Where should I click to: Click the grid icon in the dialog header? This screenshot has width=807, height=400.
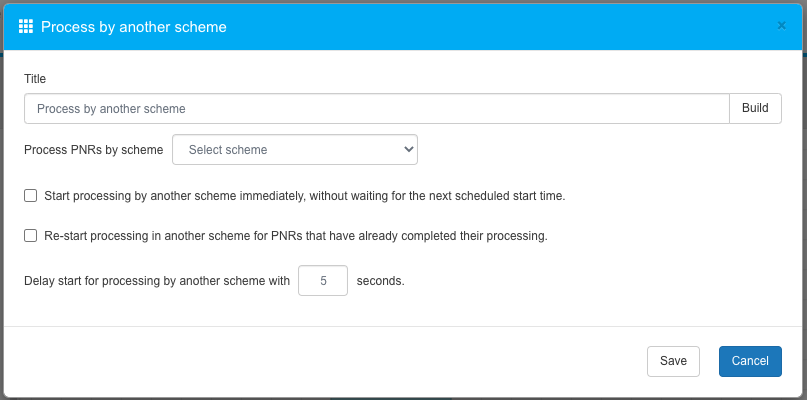[26, 26]
